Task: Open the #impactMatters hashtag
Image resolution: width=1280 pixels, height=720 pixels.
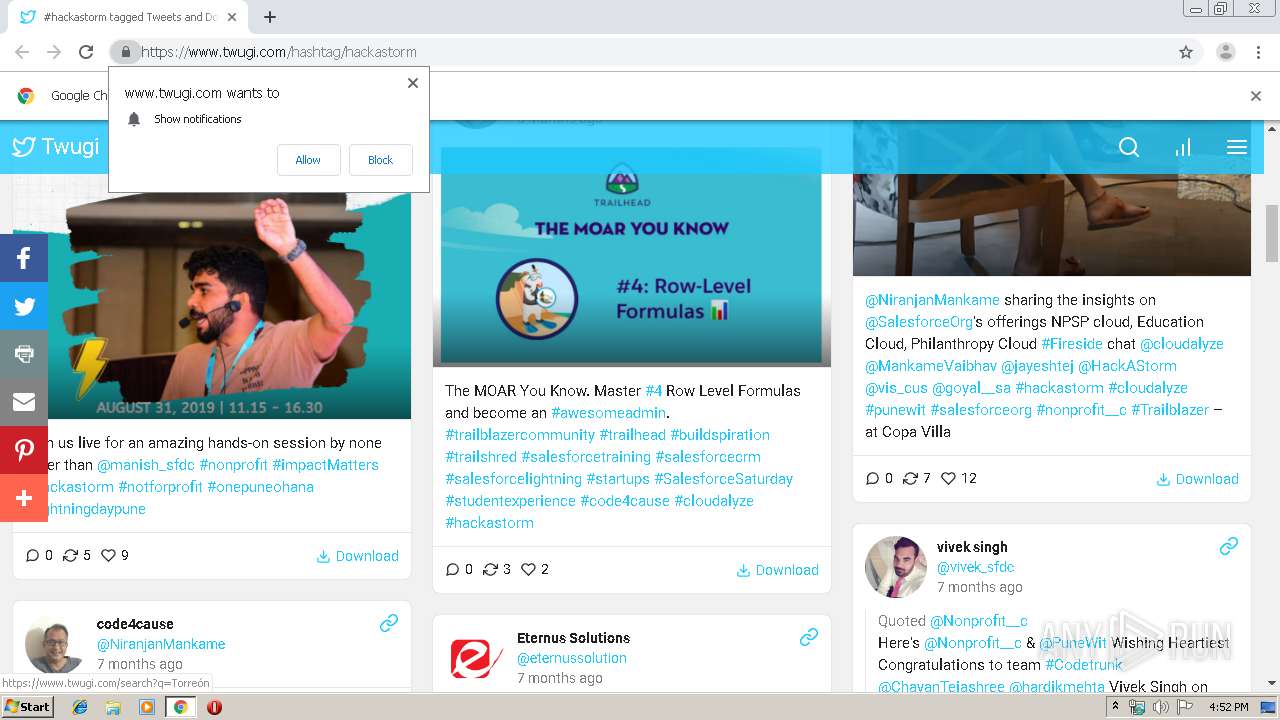Action: 325,465
